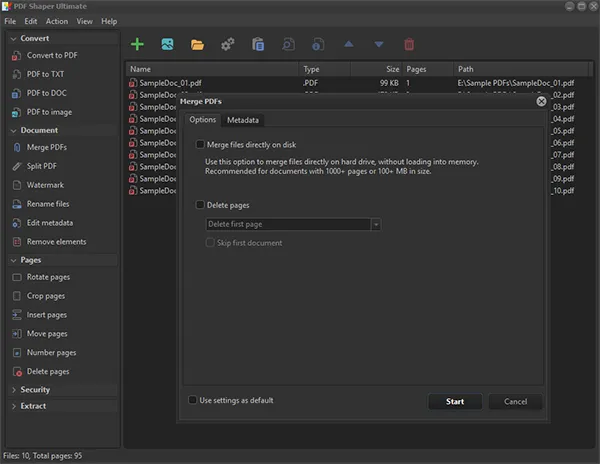This screenshot has height=464, width=600.
Task: Close the Merge PDFs dialog
Action: (x=541, y=101)
